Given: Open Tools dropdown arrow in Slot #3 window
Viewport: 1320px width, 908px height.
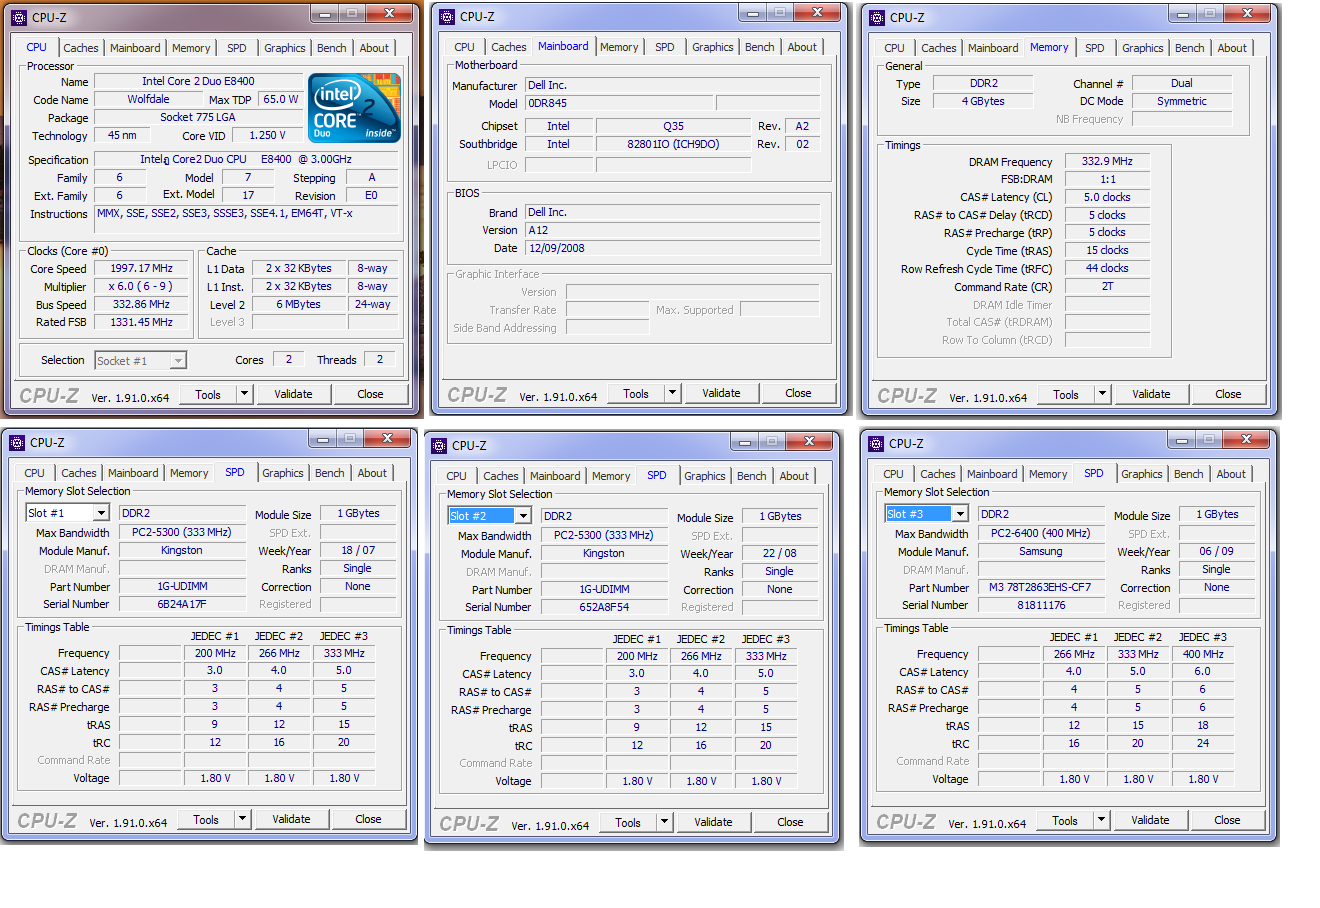Looking at the screenshot, I should tap(1101, 820).
